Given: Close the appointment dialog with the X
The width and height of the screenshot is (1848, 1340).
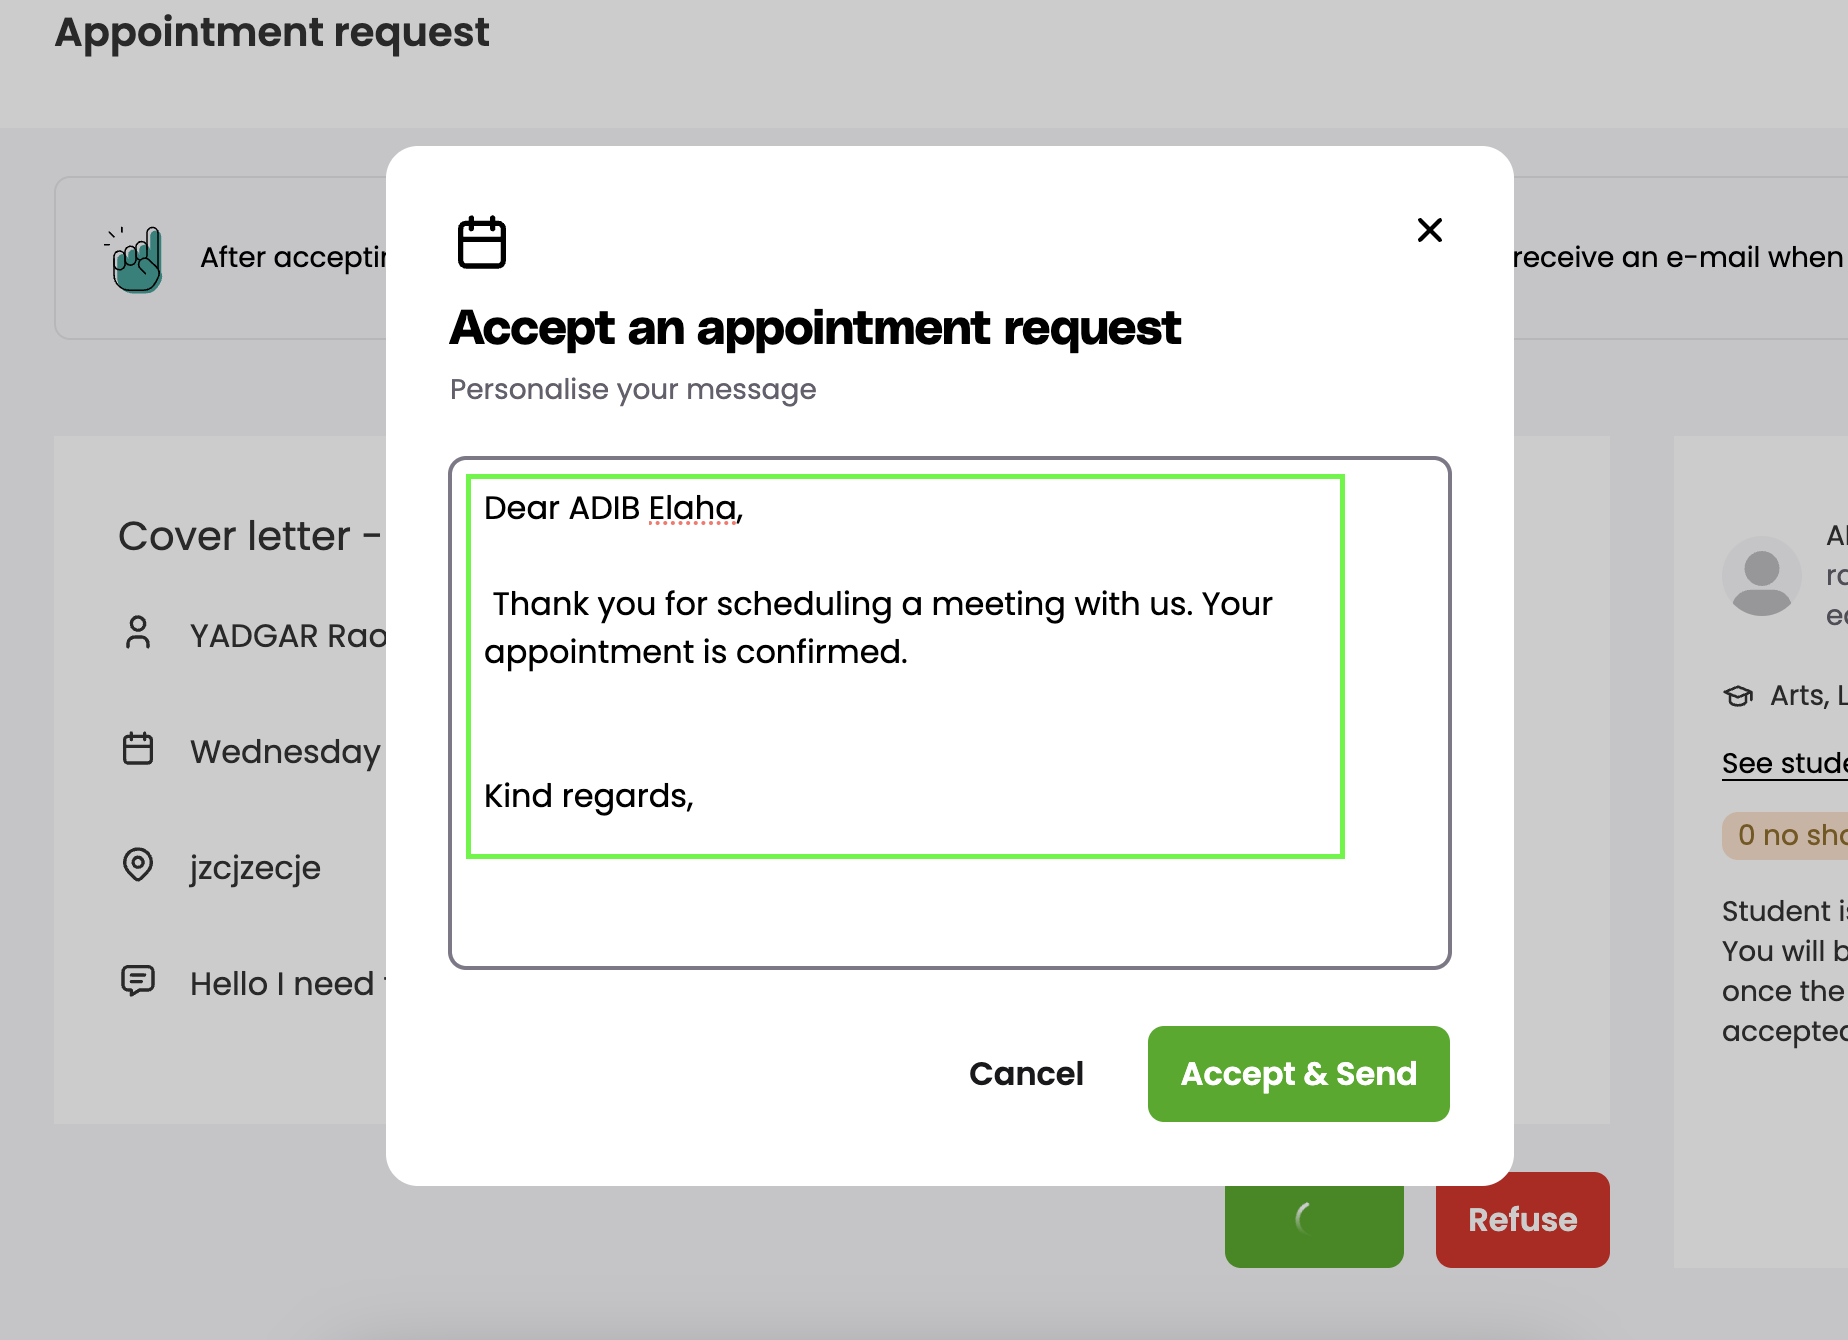Looking at the screenshot, I should click(x=1430, y=230).
